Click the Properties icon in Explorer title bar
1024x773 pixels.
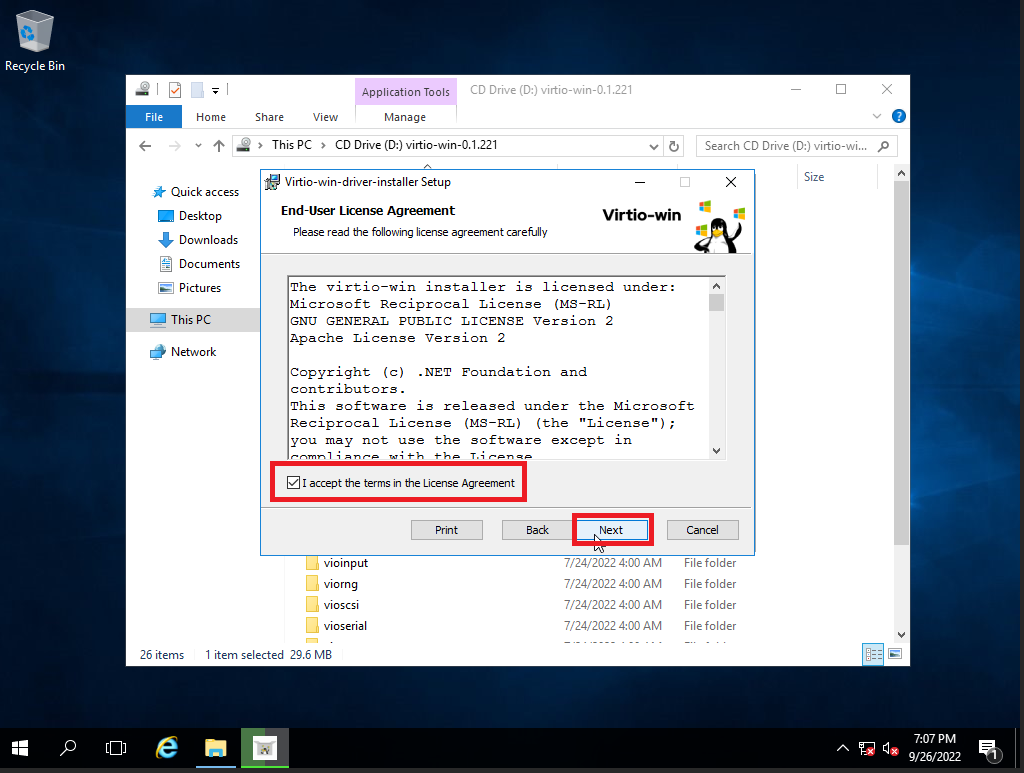click(x=174, y=89)
